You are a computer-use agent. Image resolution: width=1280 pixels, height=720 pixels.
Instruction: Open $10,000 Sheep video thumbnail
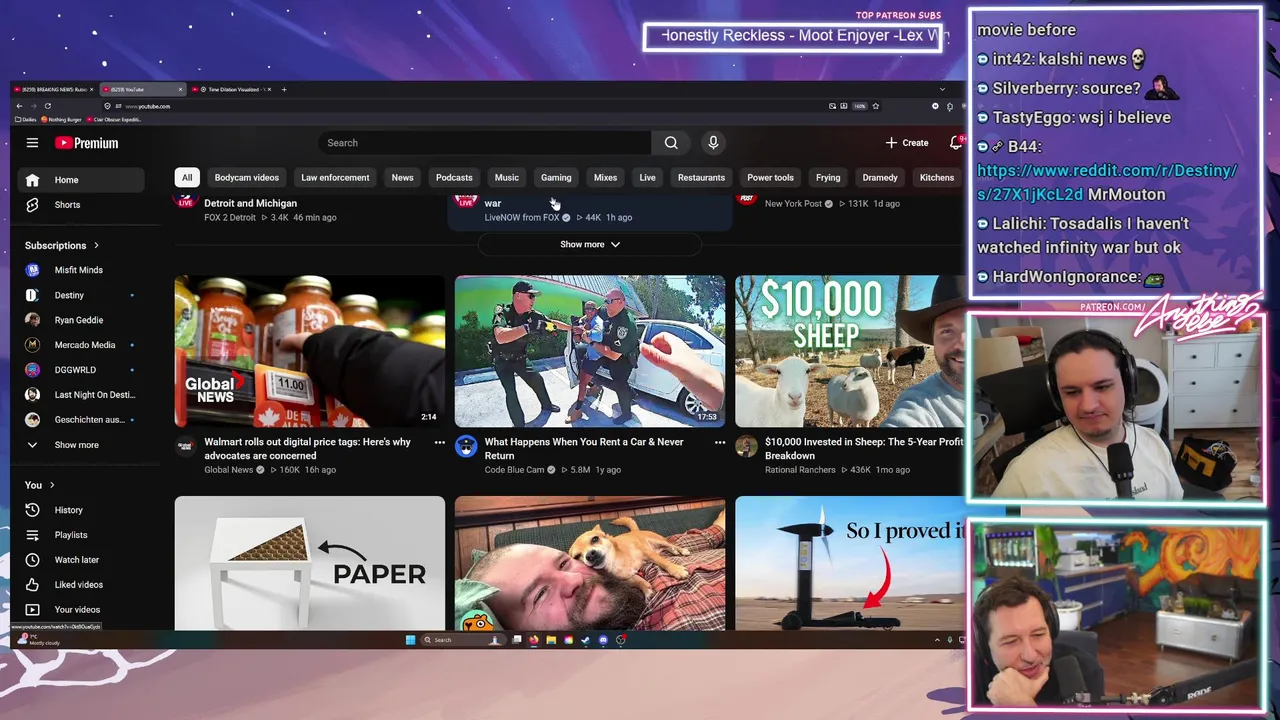pyautogui.click(x=850, y=352)
